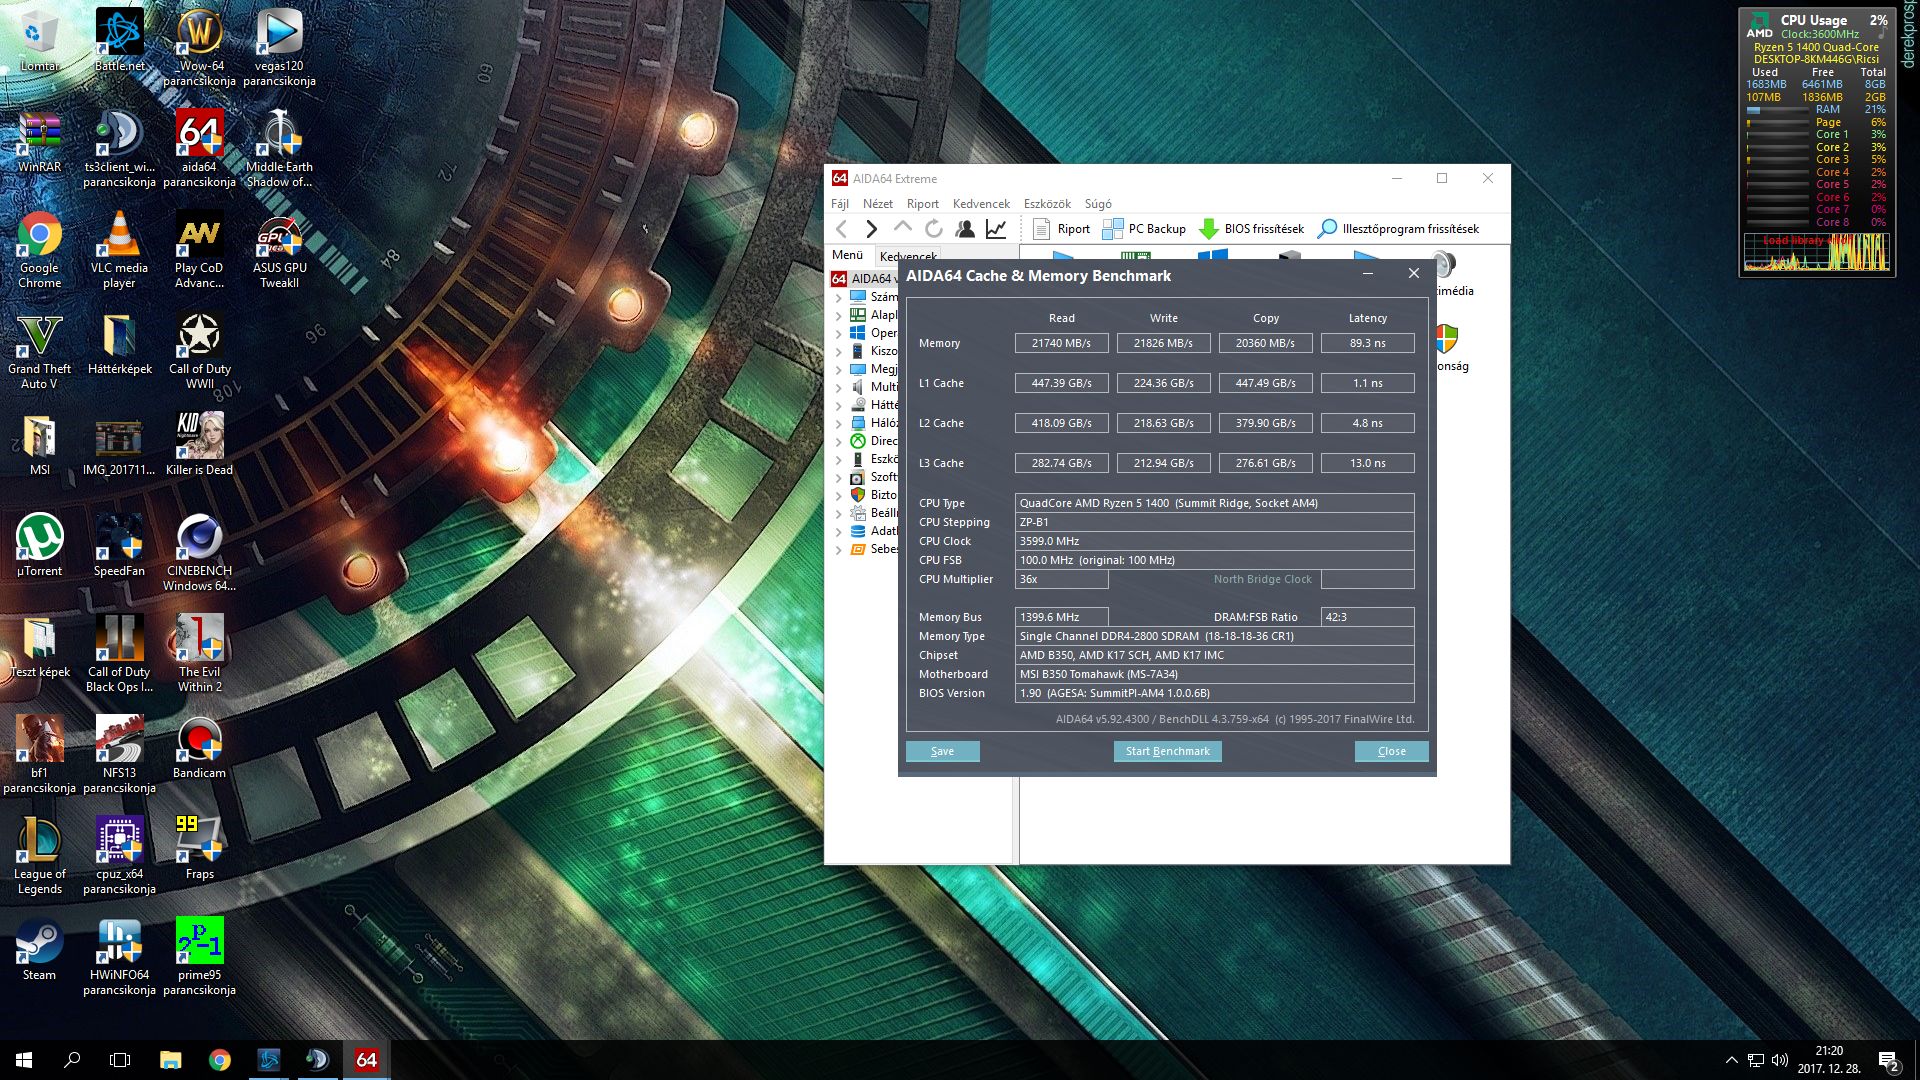Open the Súgó menu in AIDA64
The height and width of the screenshot is (1080, 1920).
click(x=1098, y=203)
